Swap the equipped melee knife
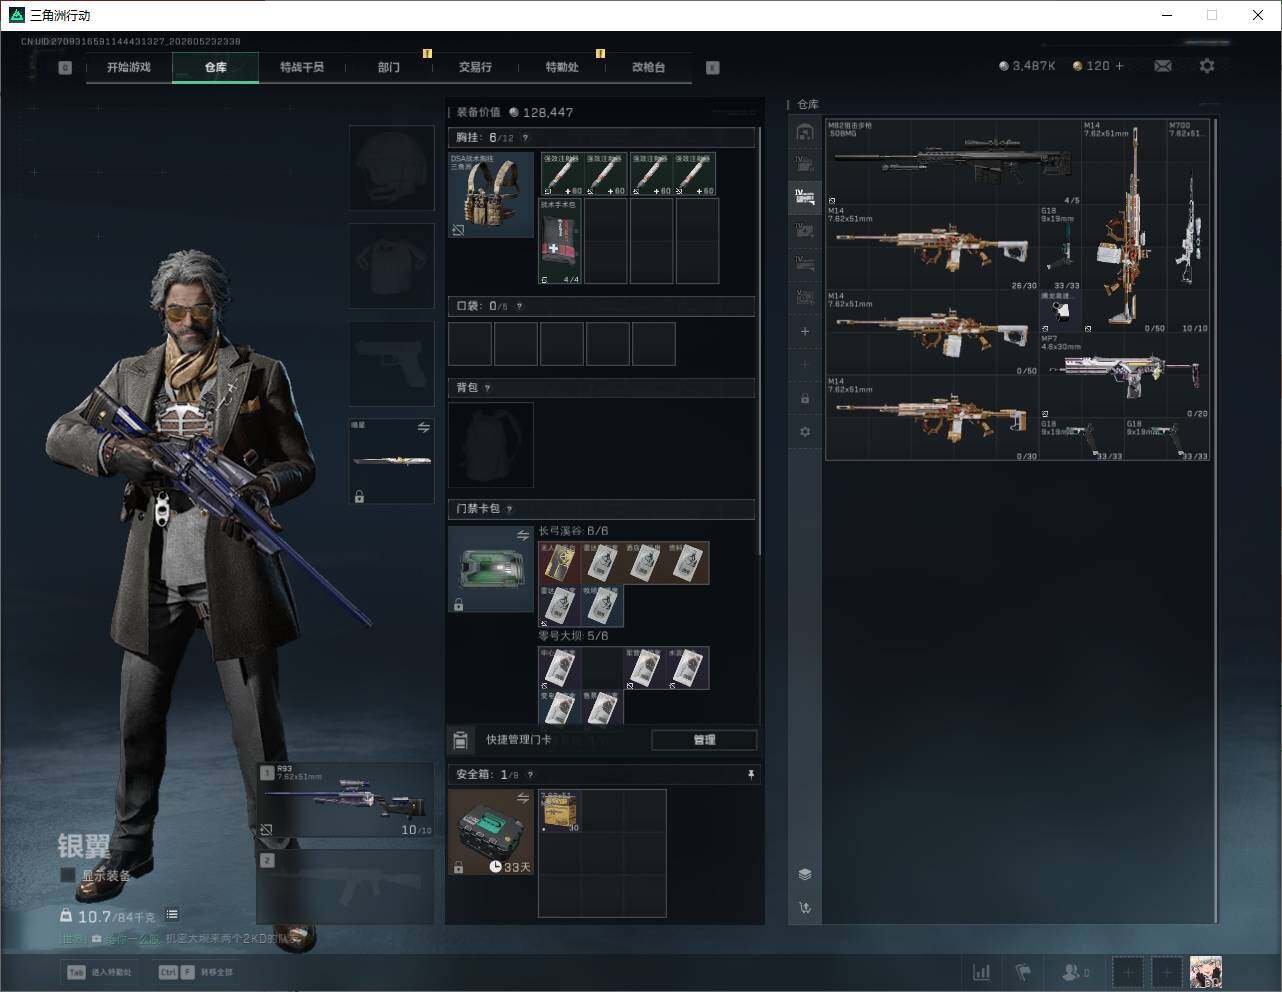Viewport: 1282px width, 992px height. click(424, 428)
